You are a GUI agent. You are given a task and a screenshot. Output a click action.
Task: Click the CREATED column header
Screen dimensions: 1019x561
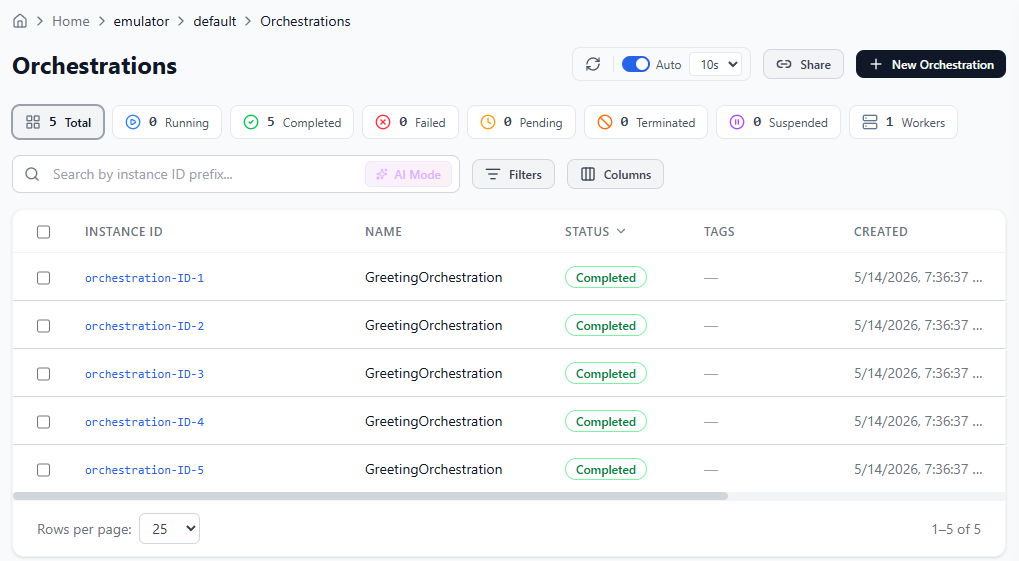point(881,231)
